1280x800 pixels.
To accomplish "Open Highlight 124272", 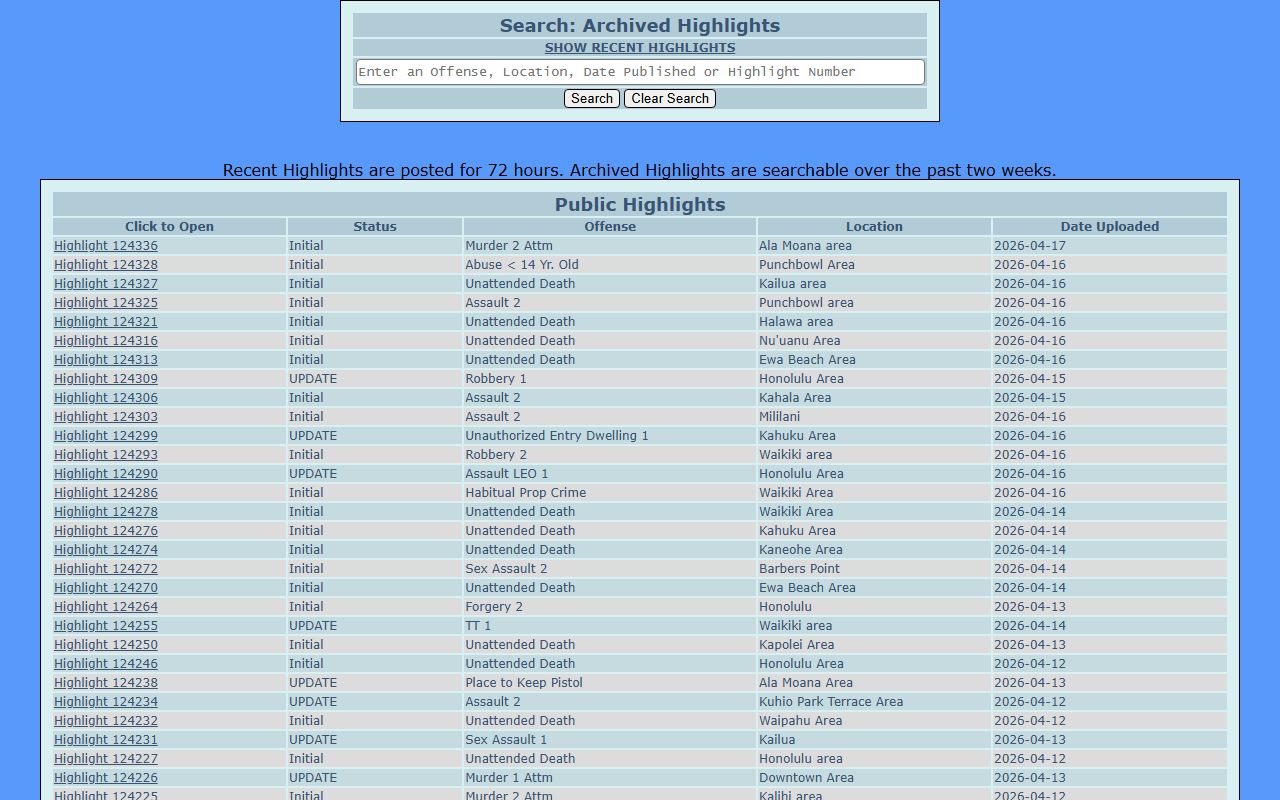I will tap(106, 569).
